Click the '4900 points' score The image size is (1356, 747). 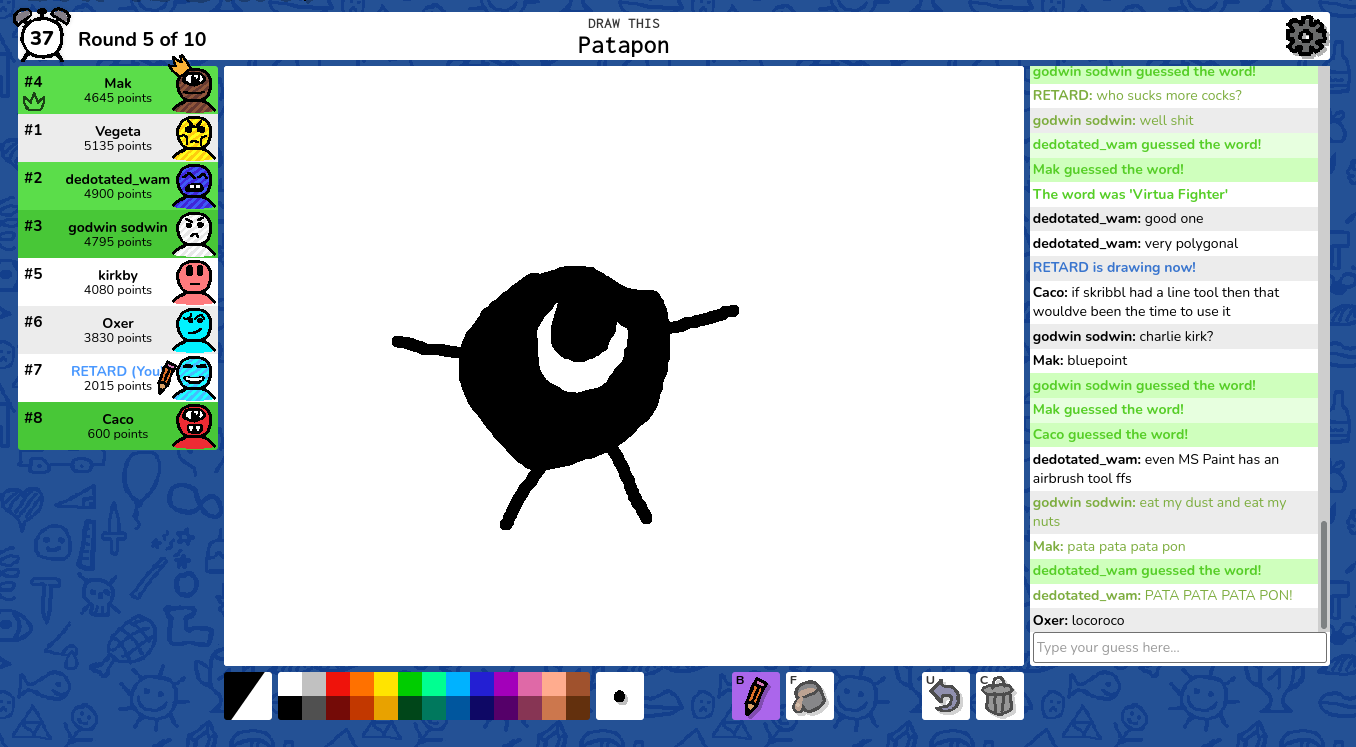[x=118, y=194]
